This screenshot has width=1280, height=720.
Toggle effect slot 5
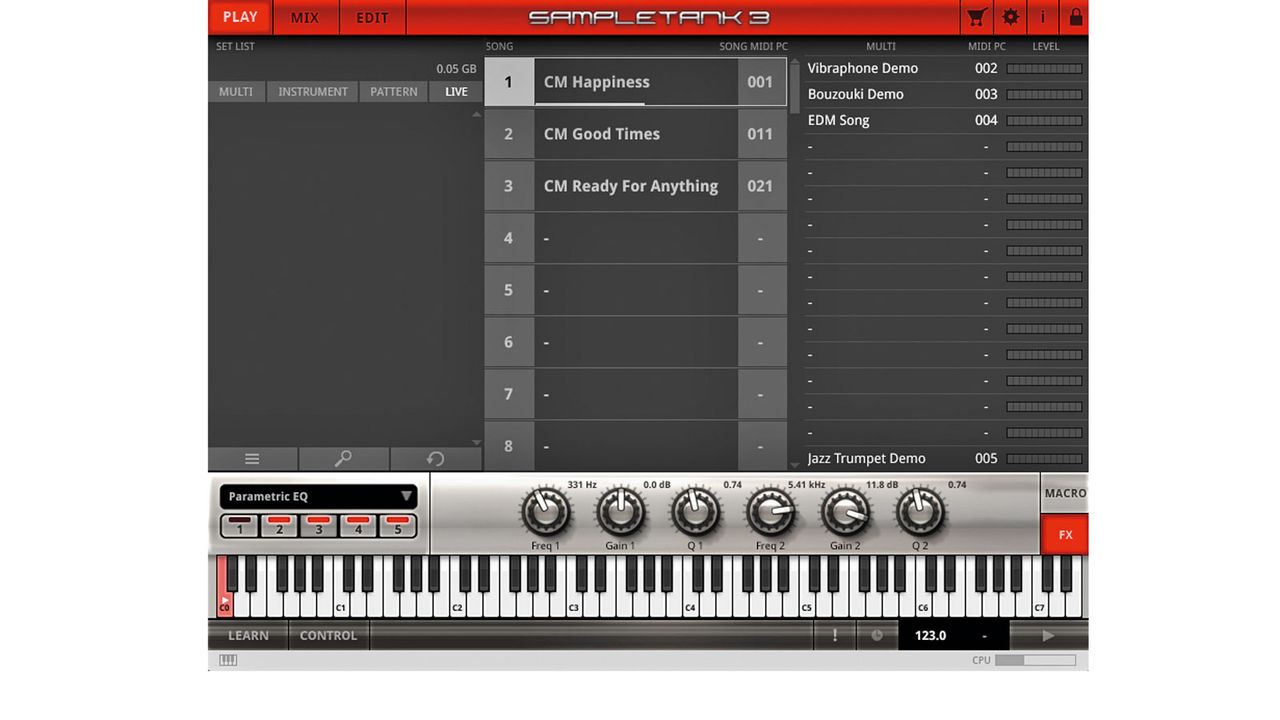(398, 525)
